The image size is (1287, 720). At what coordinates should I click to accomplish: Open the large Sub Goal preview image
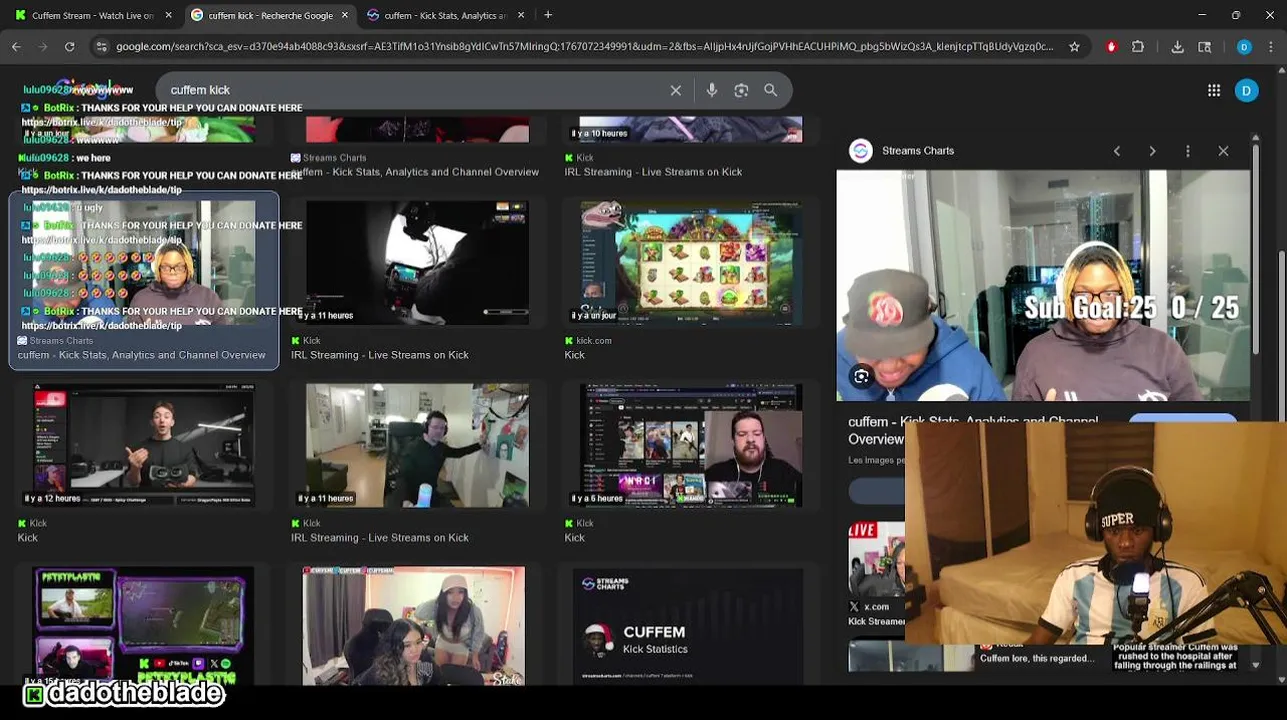click(1043, 285)
